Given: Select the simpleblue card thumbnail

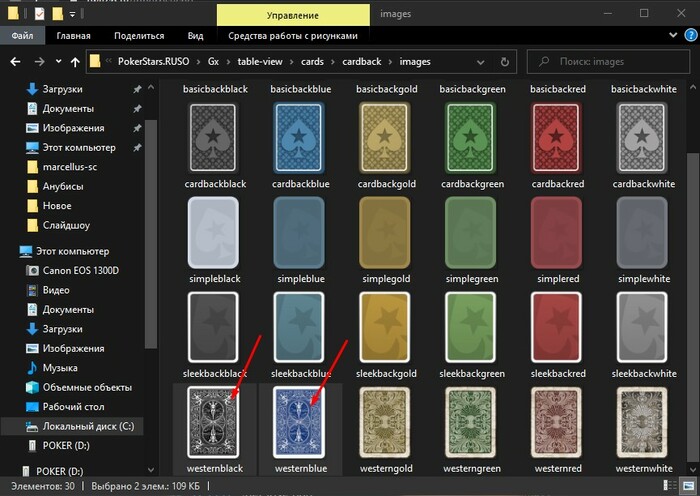Looking at the screenshot, I should coord(299,233).
